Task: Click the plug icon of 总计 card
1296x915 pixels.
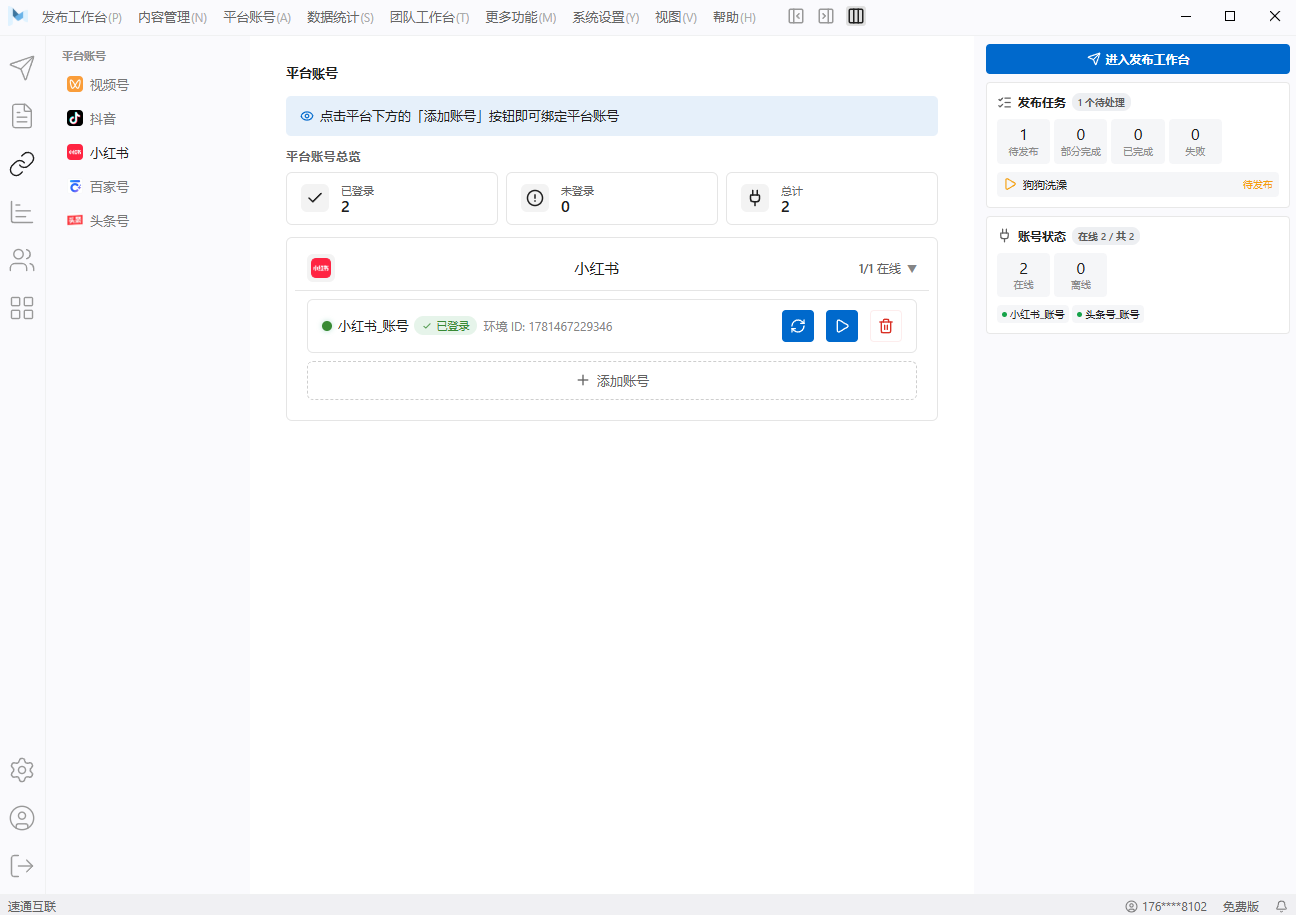Action: tap(755, 198)
